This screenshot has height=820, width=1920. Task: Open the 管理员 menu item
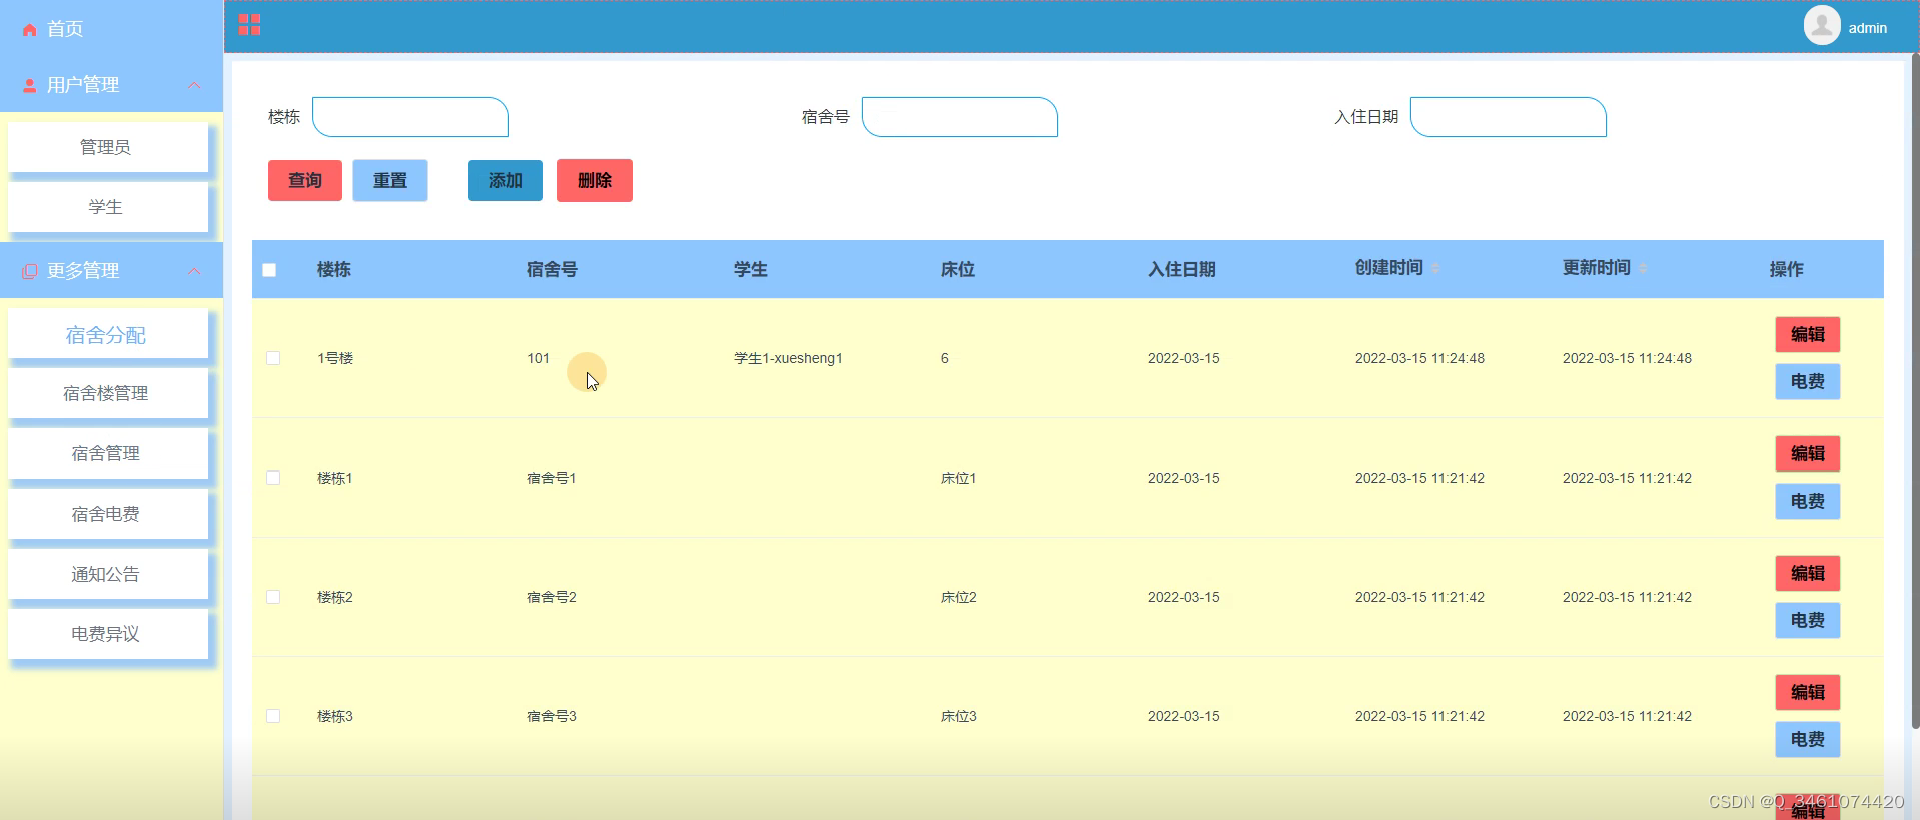click(x=108, y=147)
